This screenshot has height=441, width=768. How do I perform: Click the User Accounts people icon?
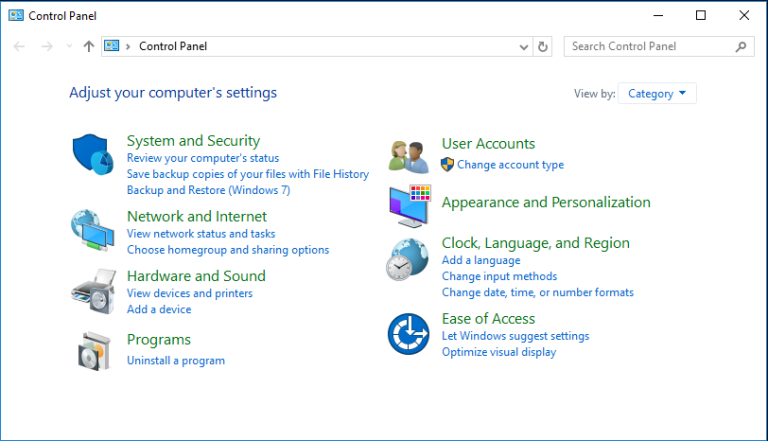click(x=408, y=157)
